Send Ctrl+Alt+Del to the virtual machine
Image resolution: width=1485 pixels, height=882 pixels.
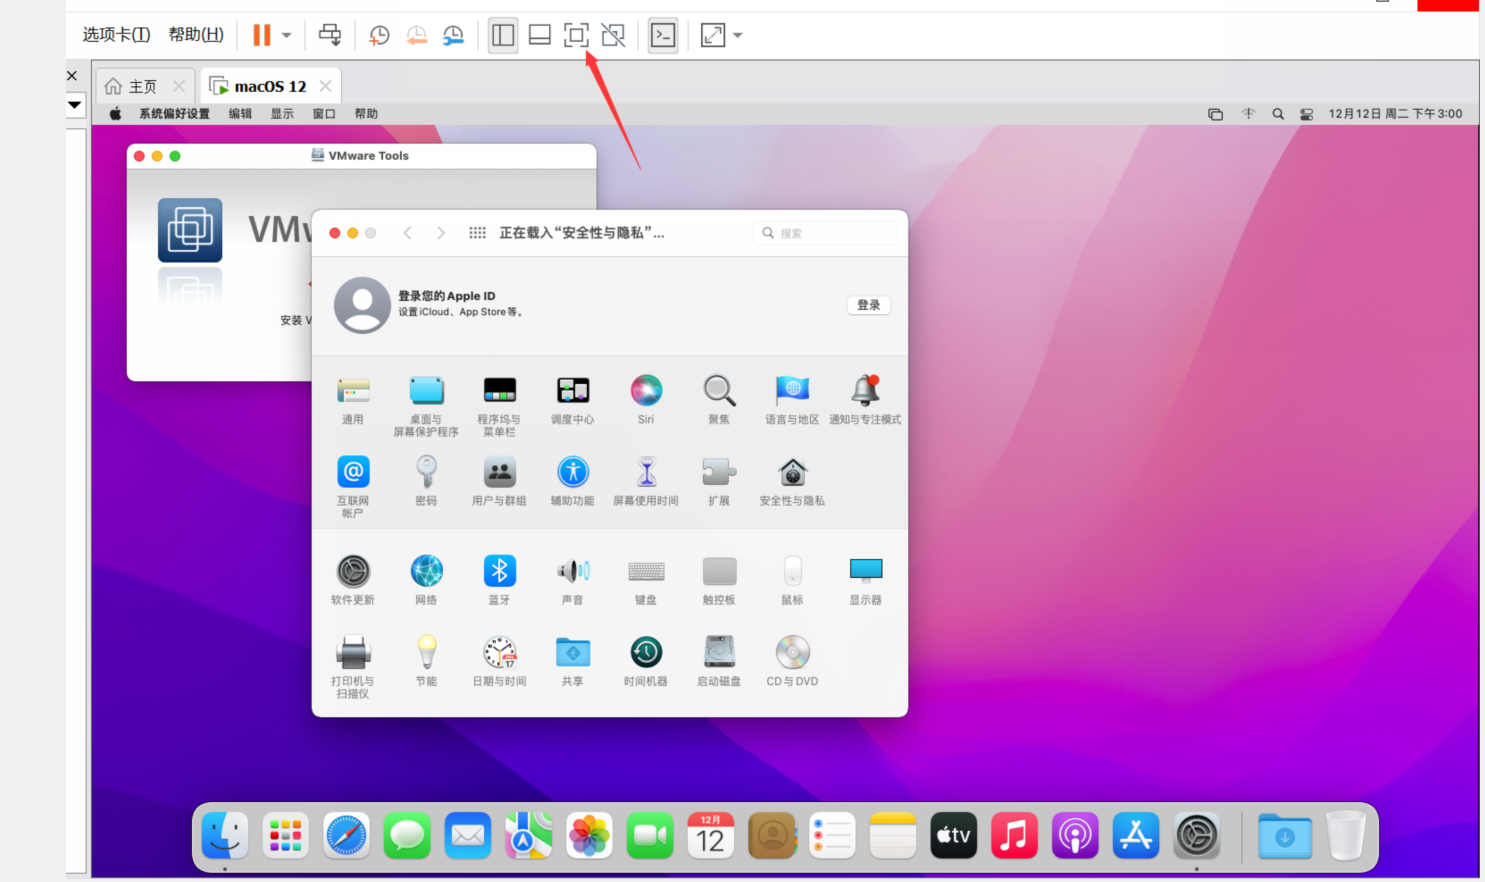tap(330, 35)
